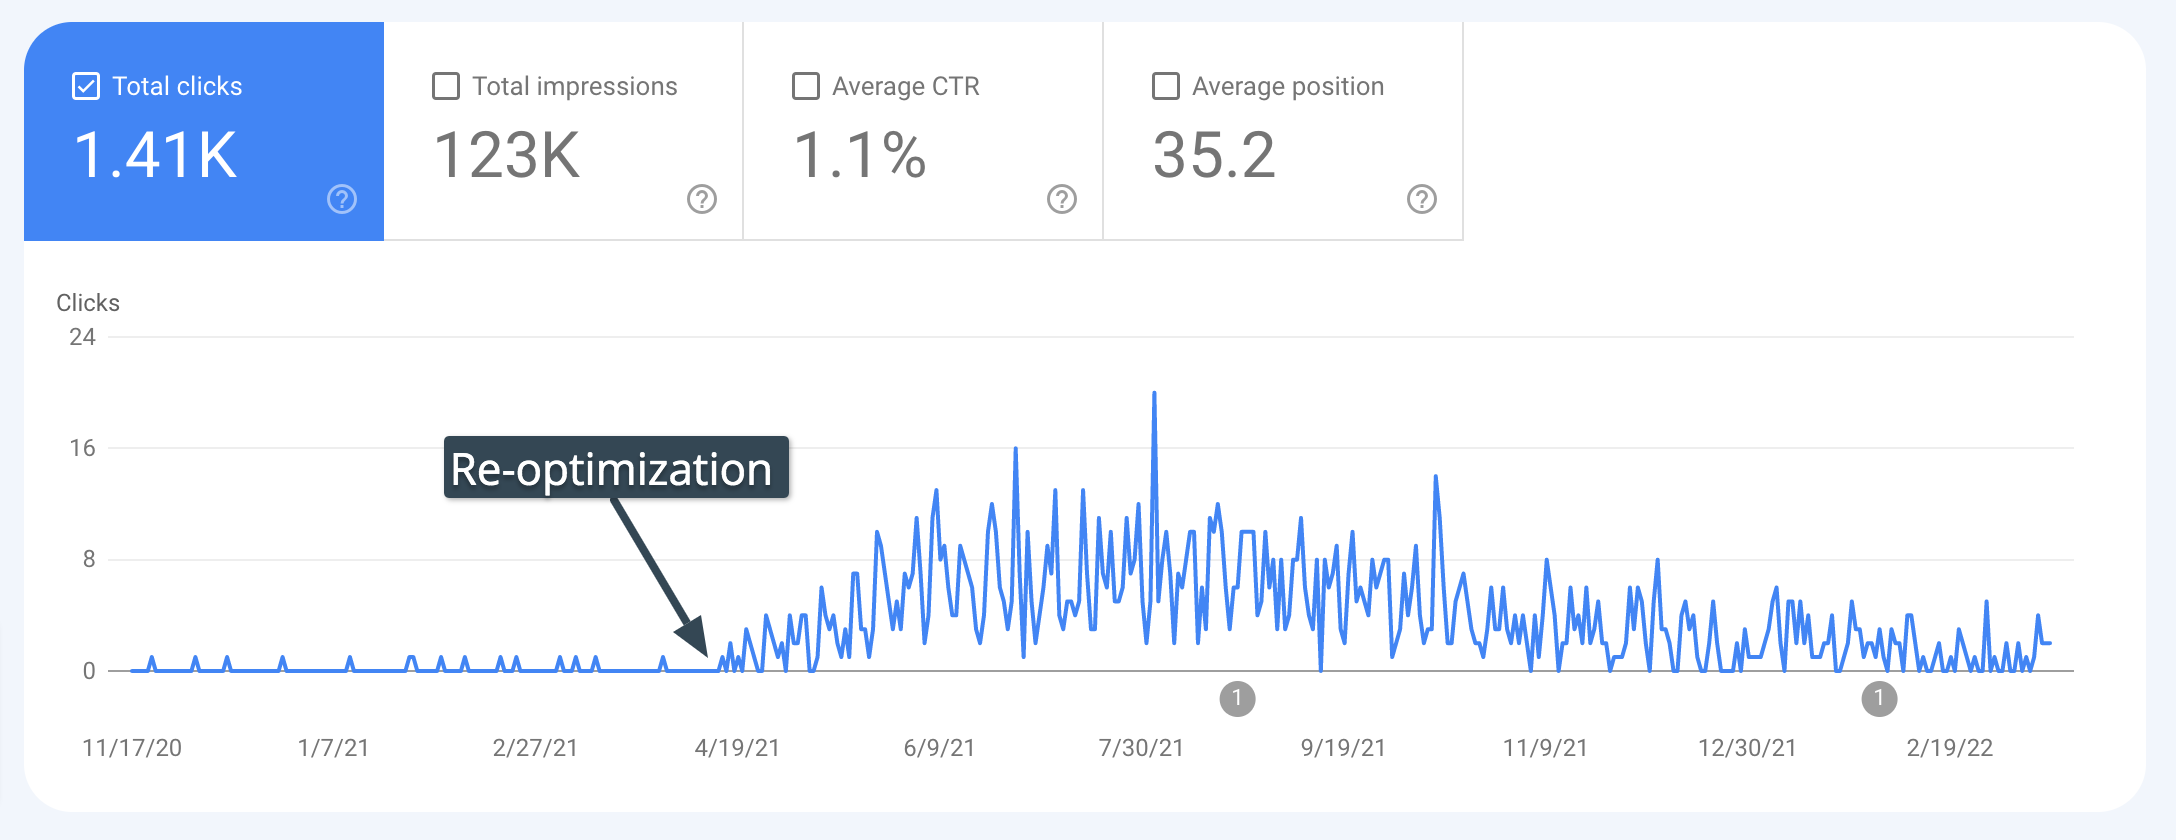Click the 1.41K total clicks value

click(155, 156)
